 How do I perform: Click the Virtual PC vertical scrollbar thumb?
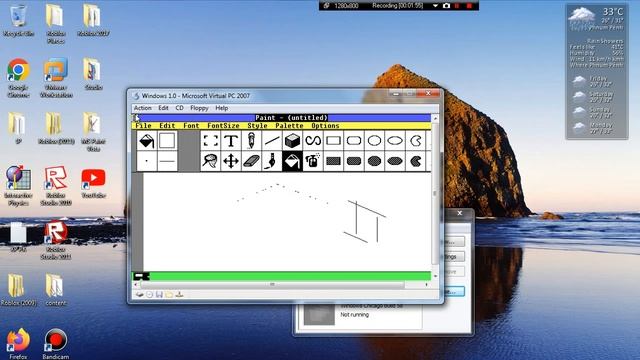[x=435, y=193]
